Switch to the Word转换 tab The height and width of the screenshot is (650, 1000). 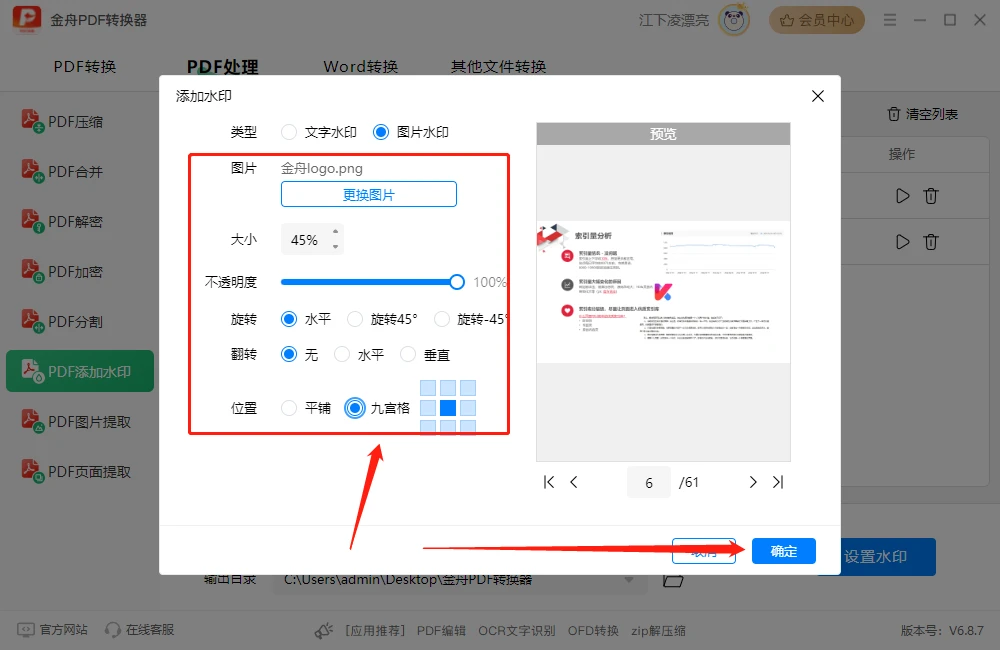click(359, 66)
